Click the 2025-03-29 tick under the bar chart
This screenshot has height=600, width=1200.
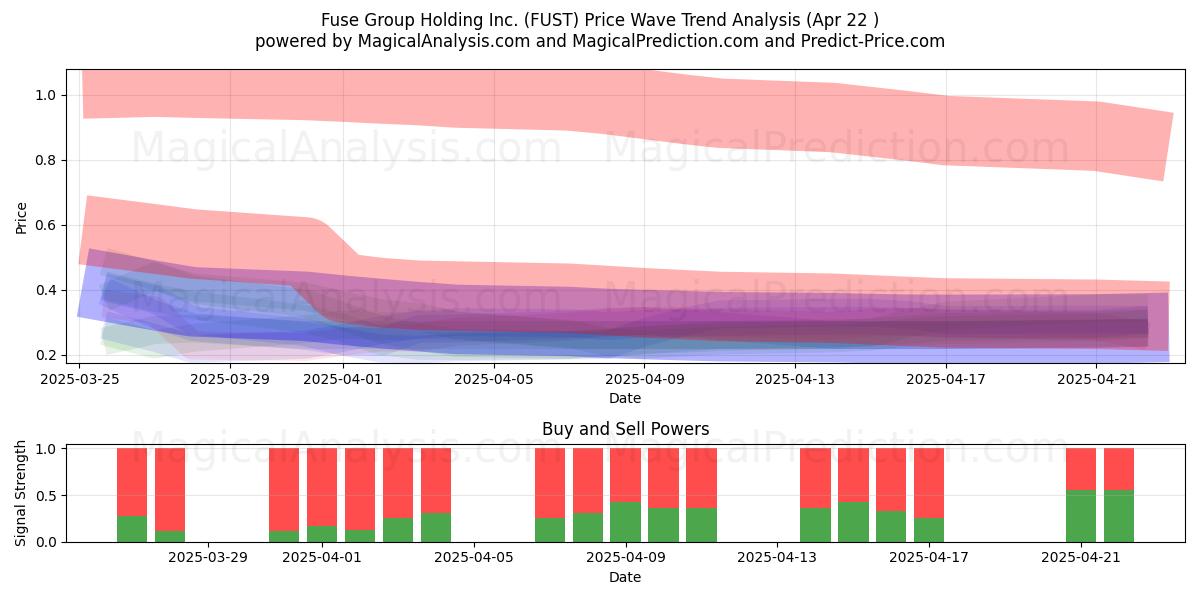pos(208,558)
